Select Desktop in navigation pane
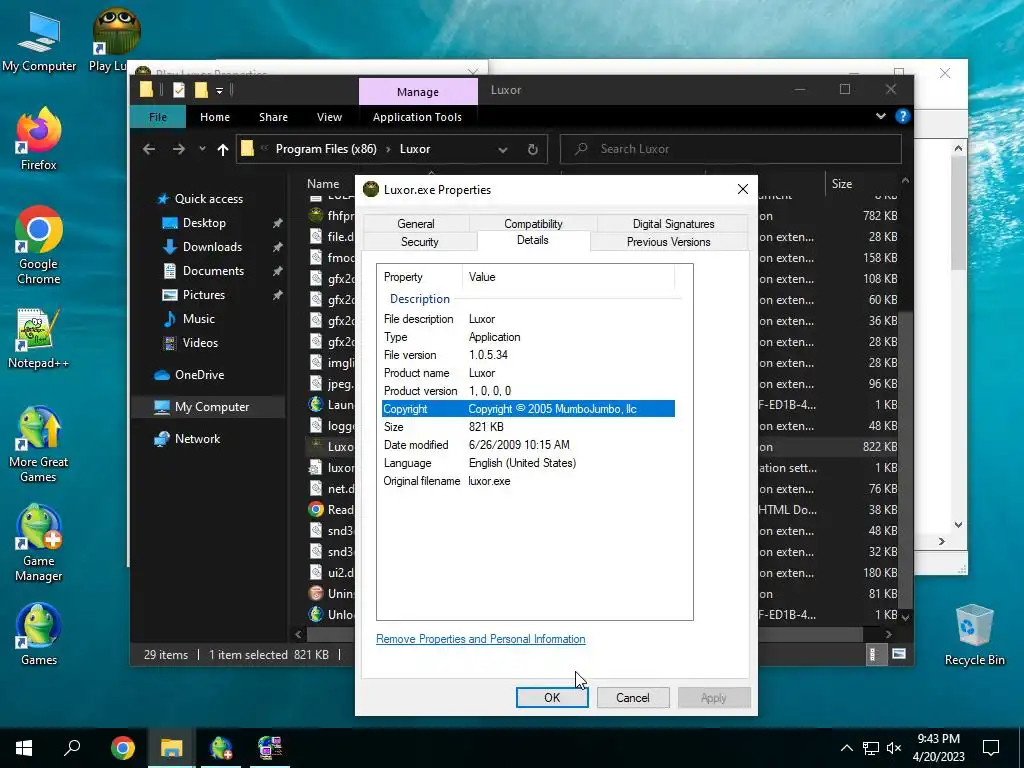Viewport: 1024px width, 768px height. [x=204, y=223]
